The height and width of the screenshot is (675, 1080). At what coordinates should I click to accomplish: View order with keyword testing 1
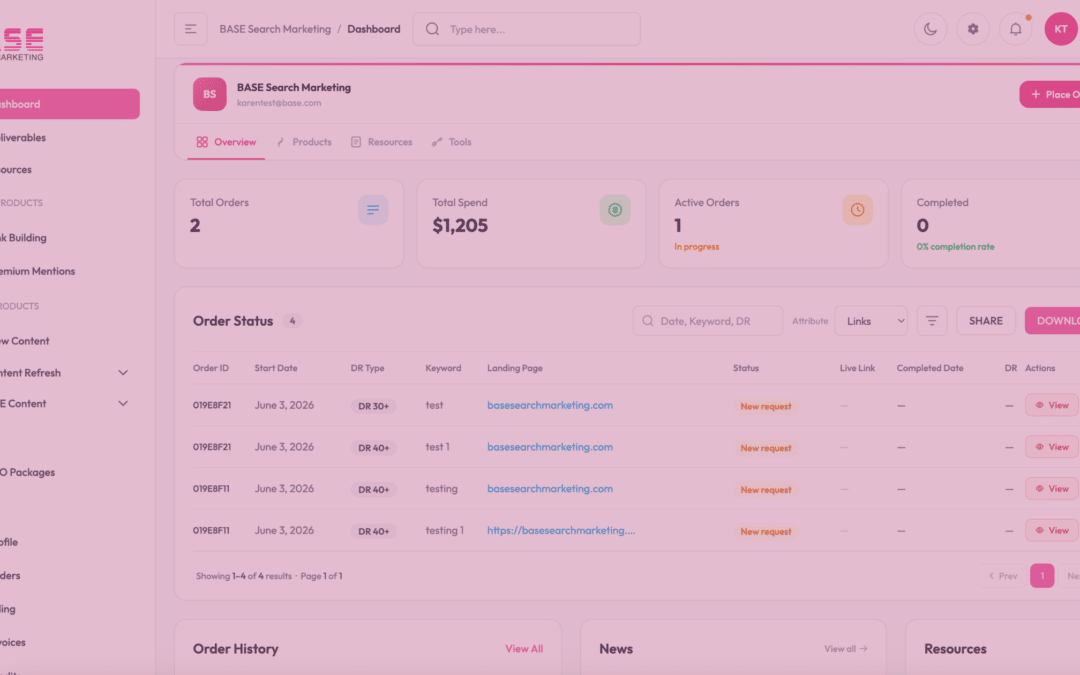[1052, 530]
